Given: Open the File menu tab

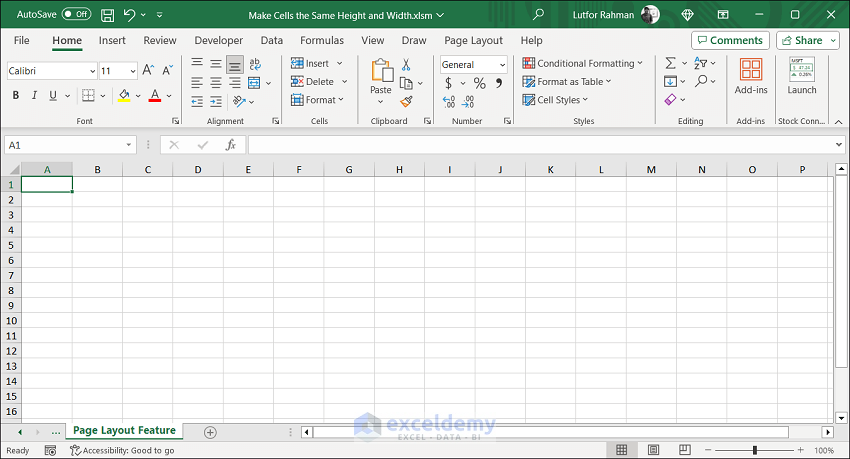Looking at the screenshot, I should 22,40.
